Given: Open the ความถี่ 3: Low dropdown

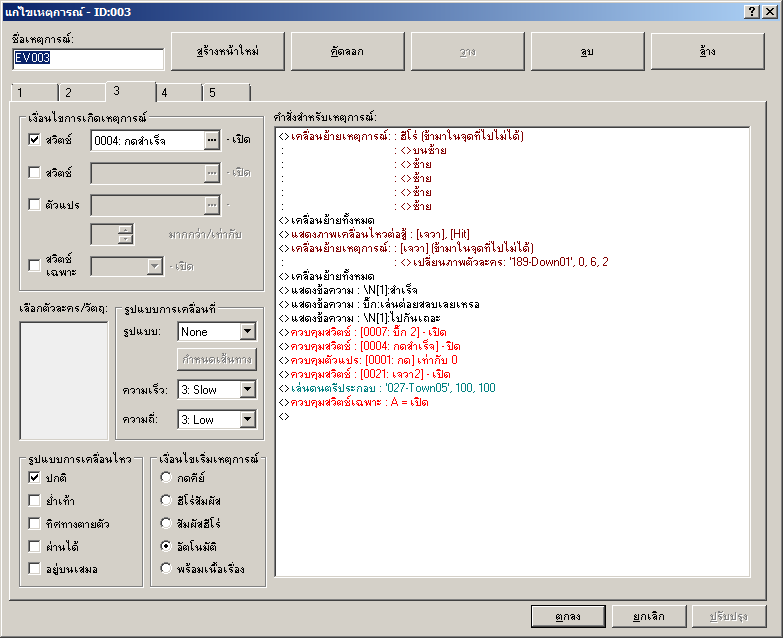Looking at the screenshot, I should point(217,419).
